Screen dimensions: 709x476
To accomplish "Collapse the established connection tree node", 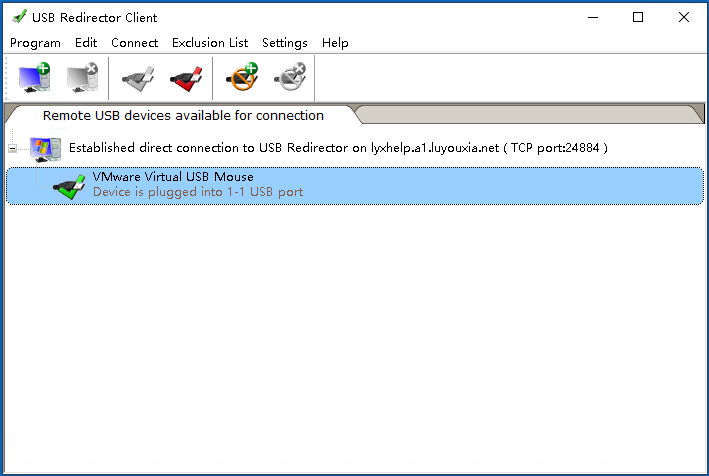I will point(13,148).
